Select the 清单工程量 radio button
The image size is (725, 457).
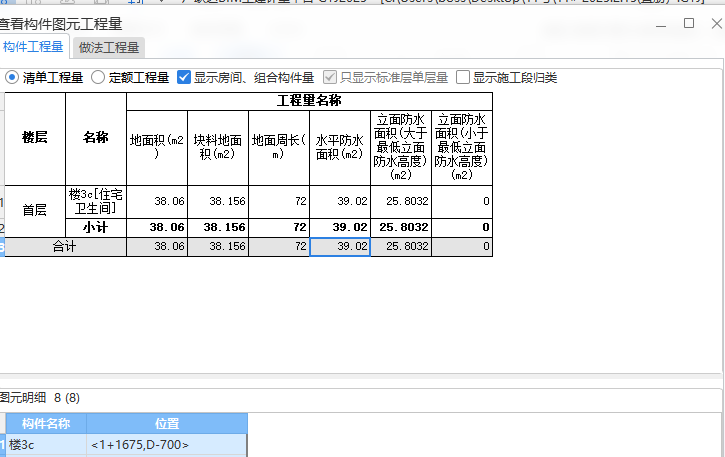pos(12,77)
